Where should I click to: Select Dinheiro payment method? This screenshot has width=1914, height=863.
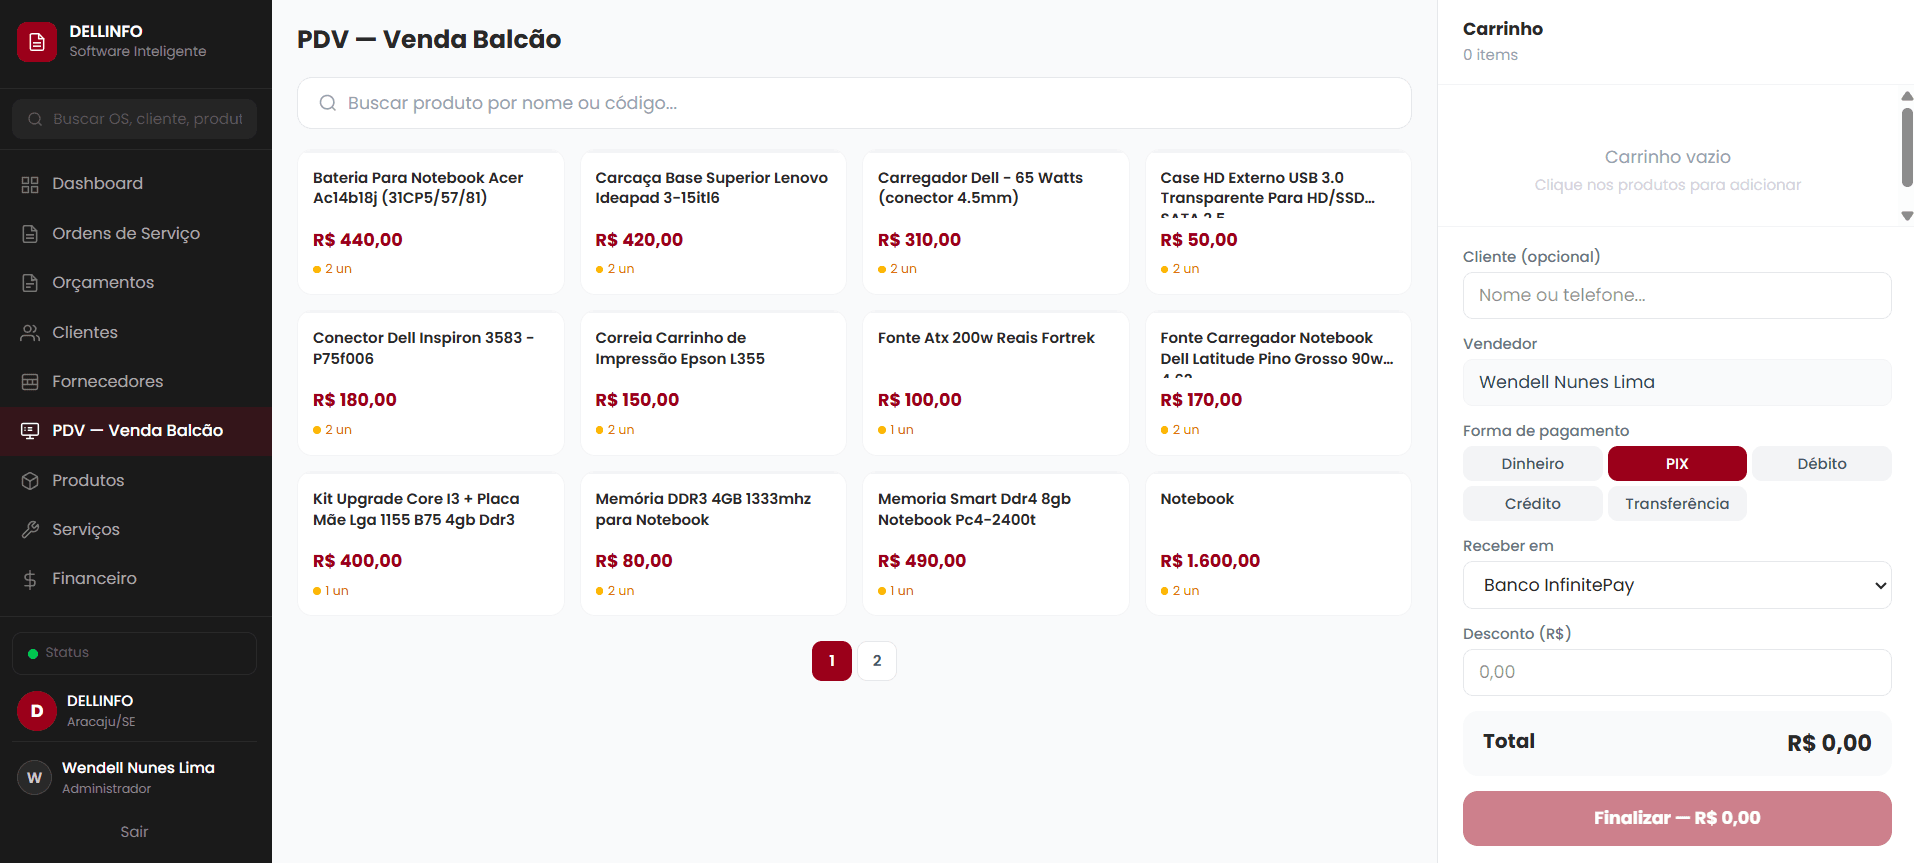(1532, 464)
